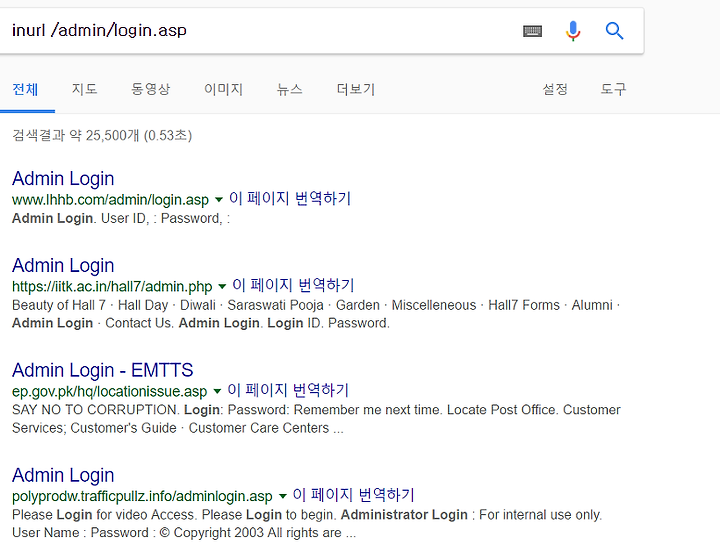Switch to the 동영상 tab
The height and width of the screenshot is (552, 720).
(x=151, y=89)
